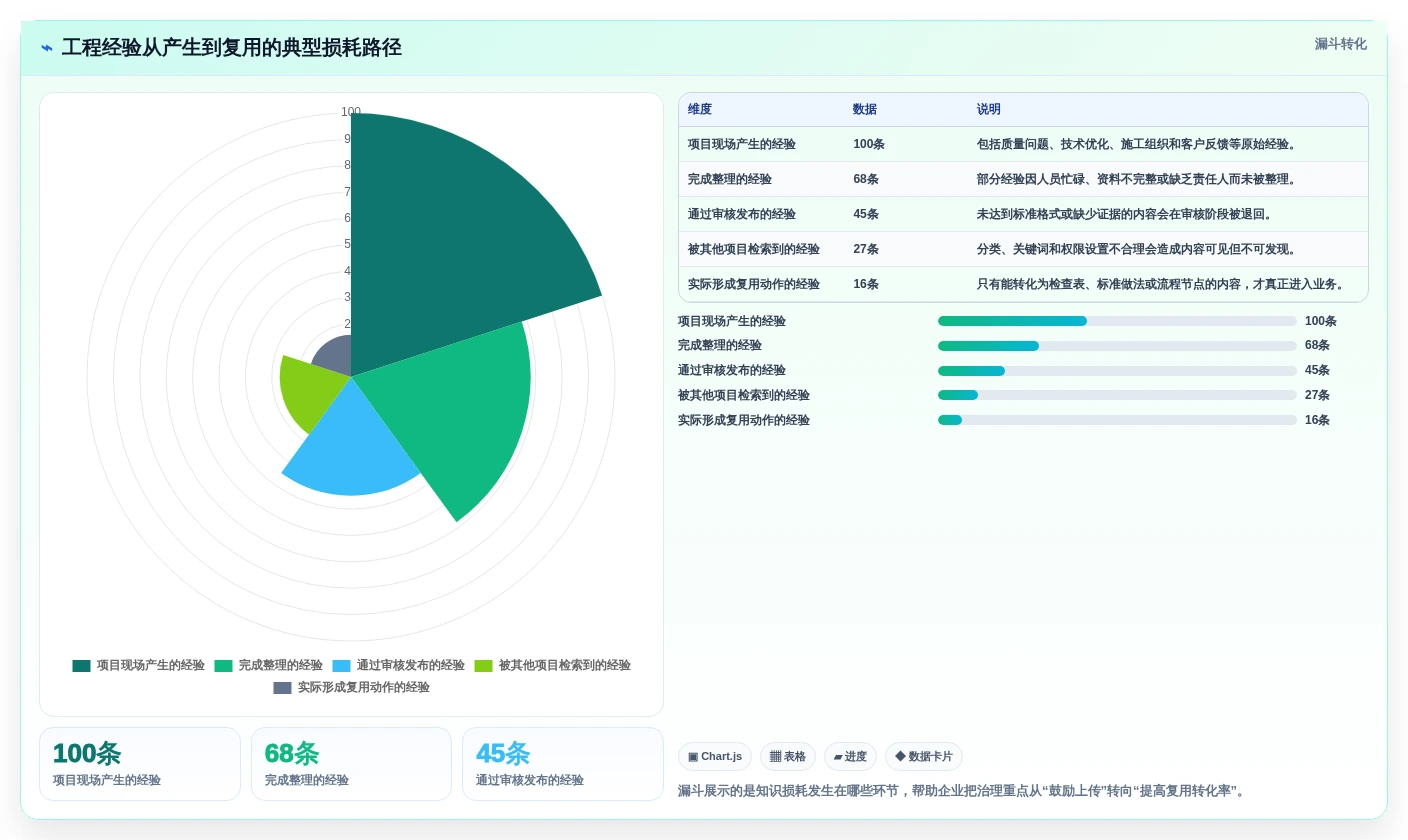Viewport: 1408px width, 840px height.
Task: Toggle legend swatch for 项目现场产生的经验
Action: click(x=81, y=665)
